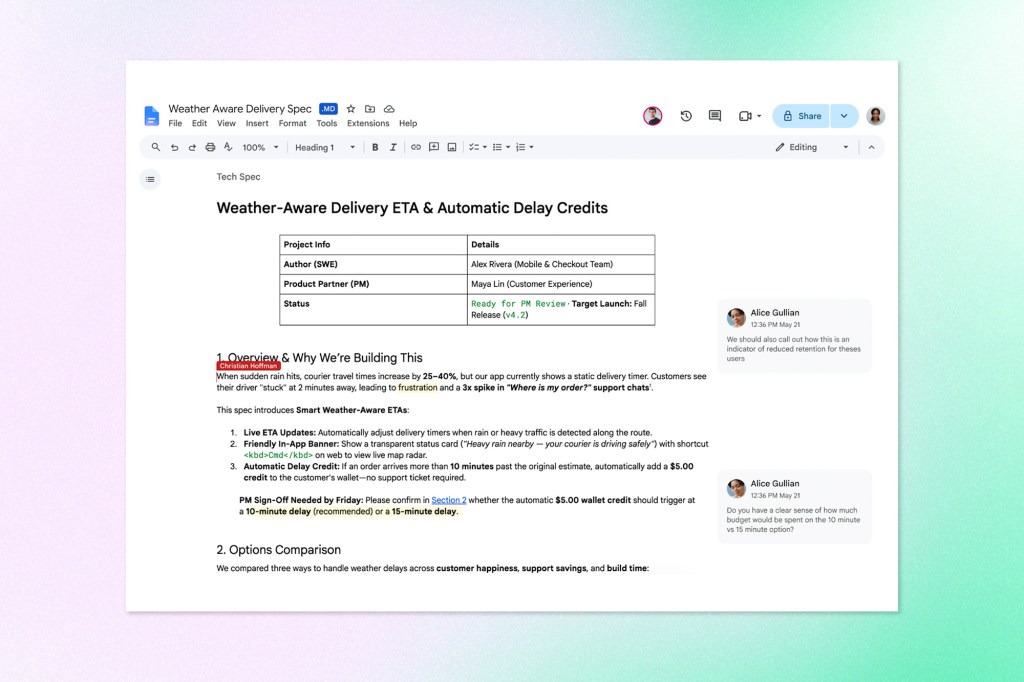Open the File menu
The image size is (1024, 682).
175,123
